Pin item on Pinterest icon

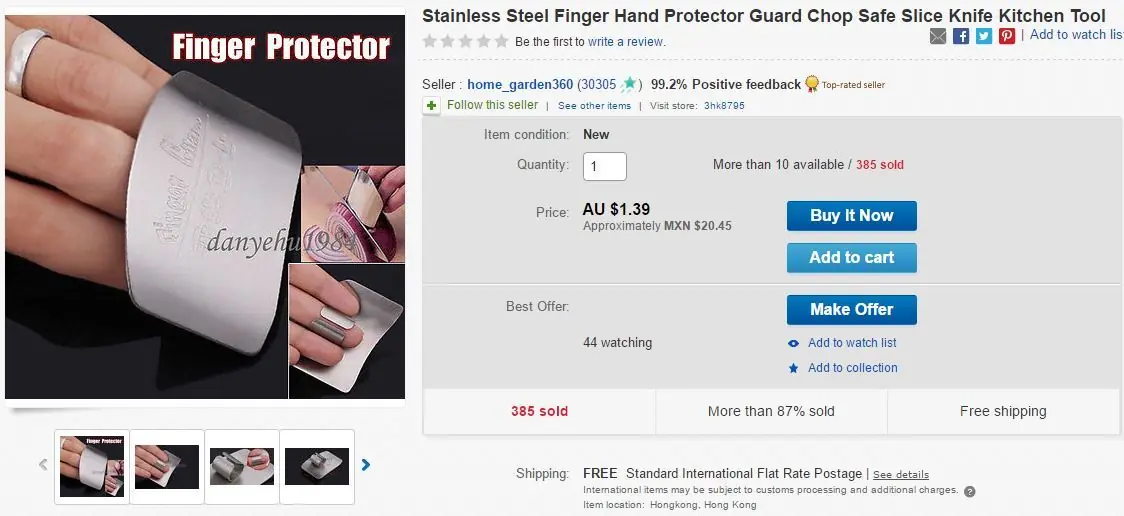(1007, 36)
